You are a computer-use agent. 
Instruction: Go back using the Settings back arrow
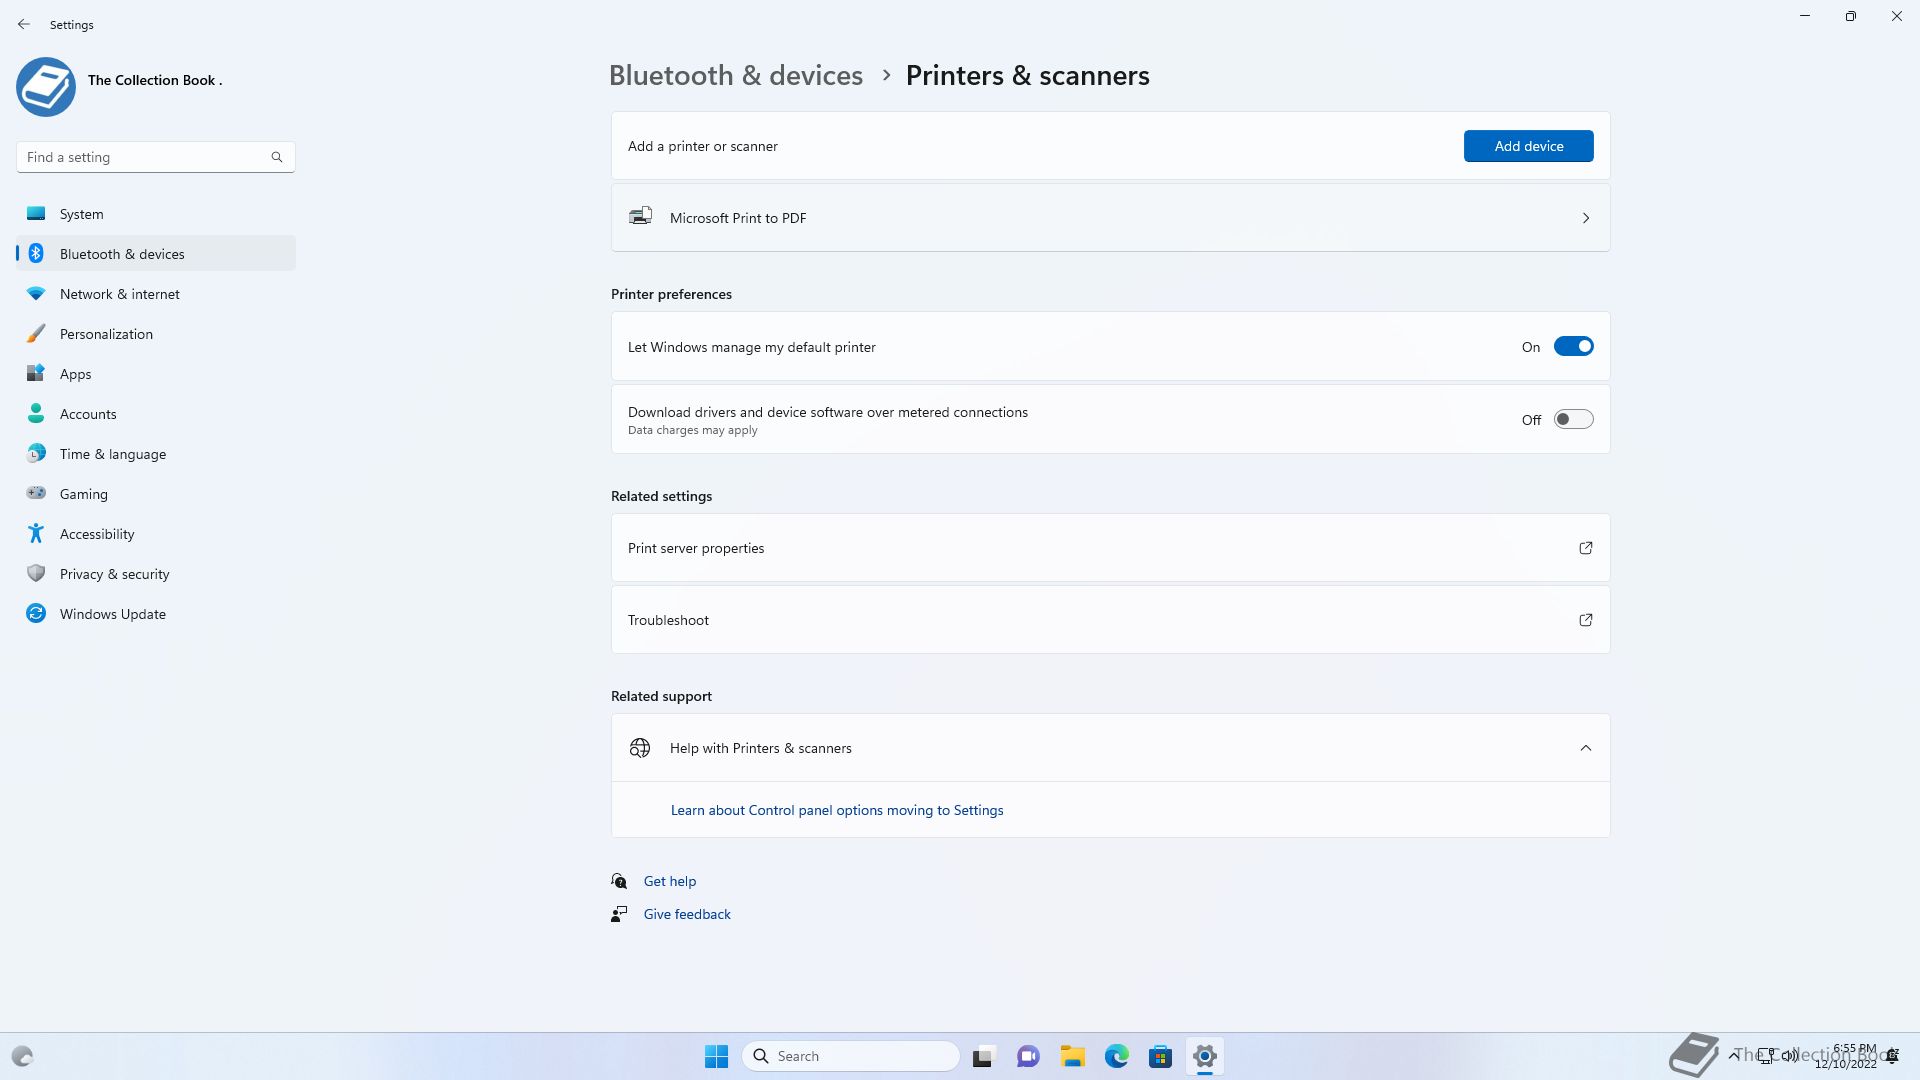[24, 24]
